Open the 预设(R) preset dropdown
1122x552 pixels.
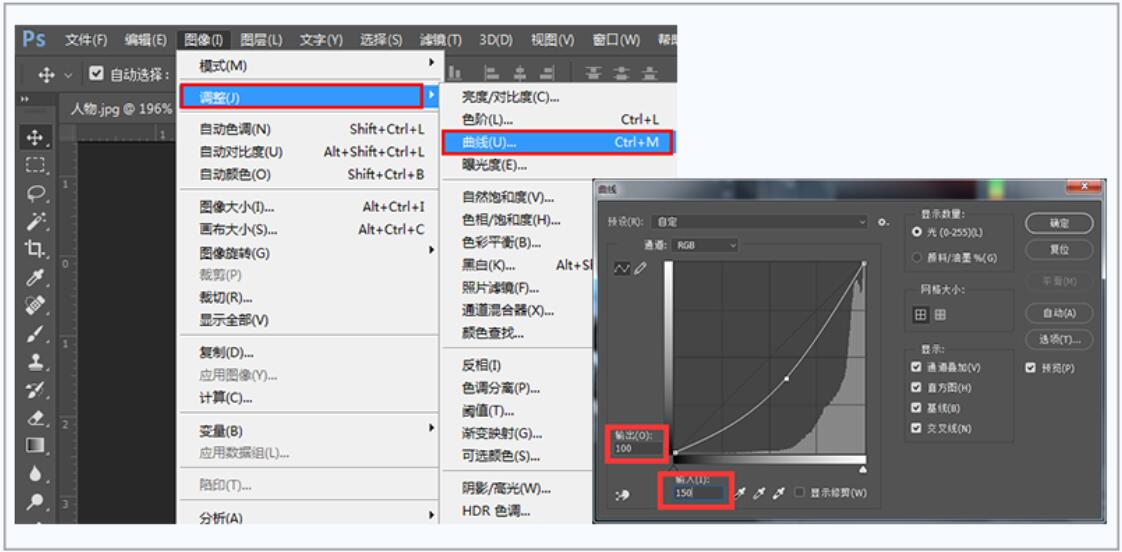(761, 223)
